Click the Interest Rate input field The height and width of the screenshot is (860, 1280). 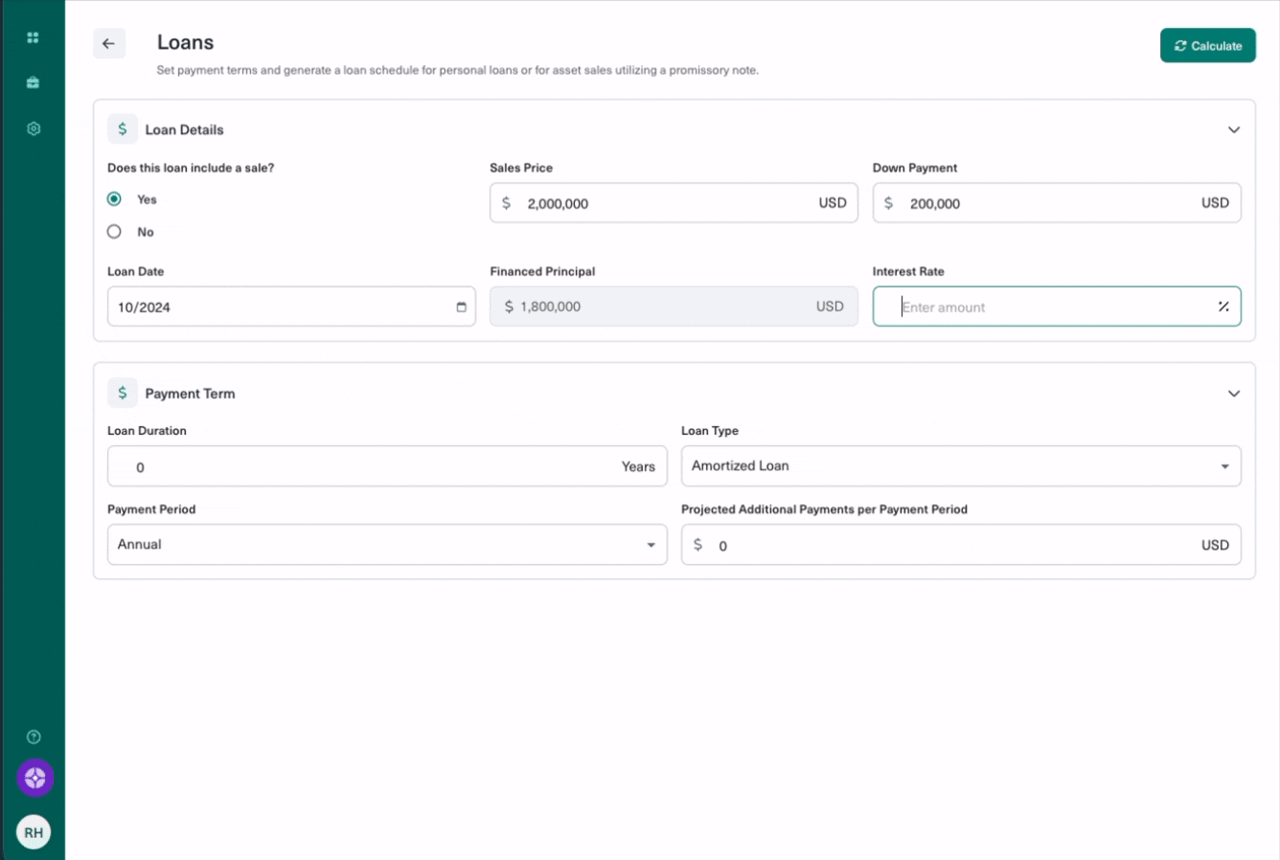click(1050, 307)
